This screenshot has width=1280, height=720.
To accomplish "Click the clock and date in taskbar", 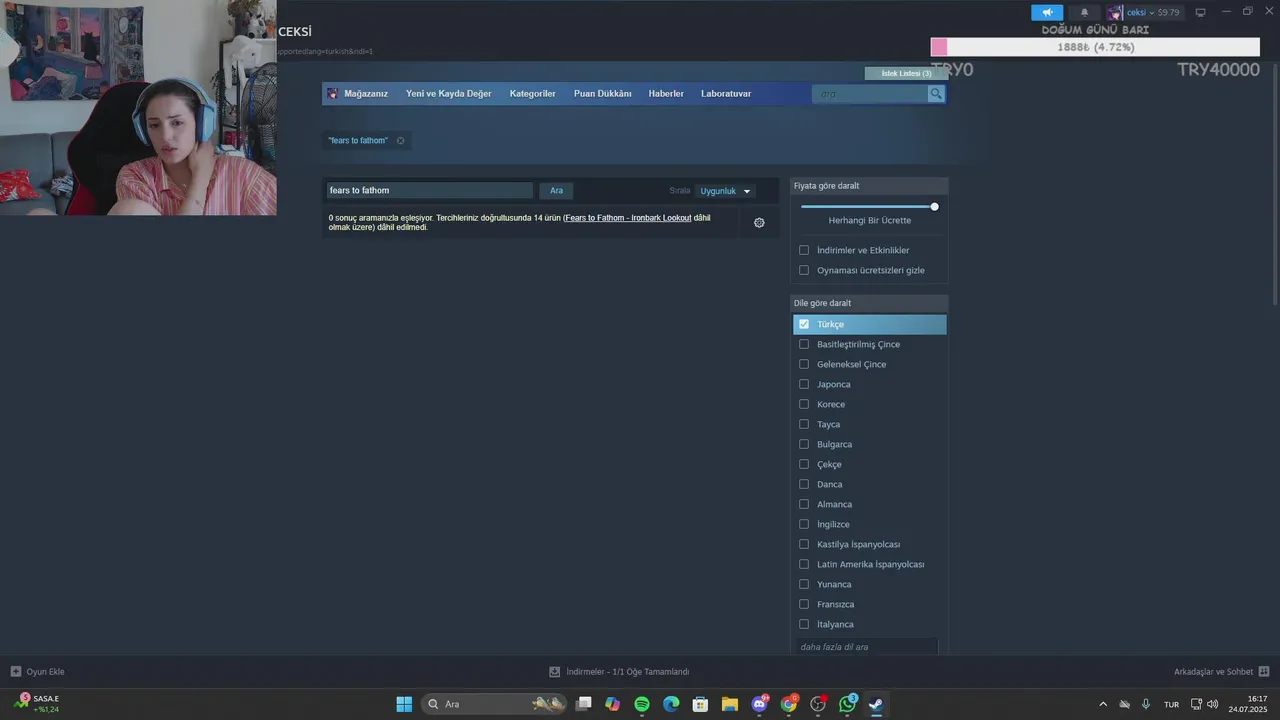I will point(1249,704).
